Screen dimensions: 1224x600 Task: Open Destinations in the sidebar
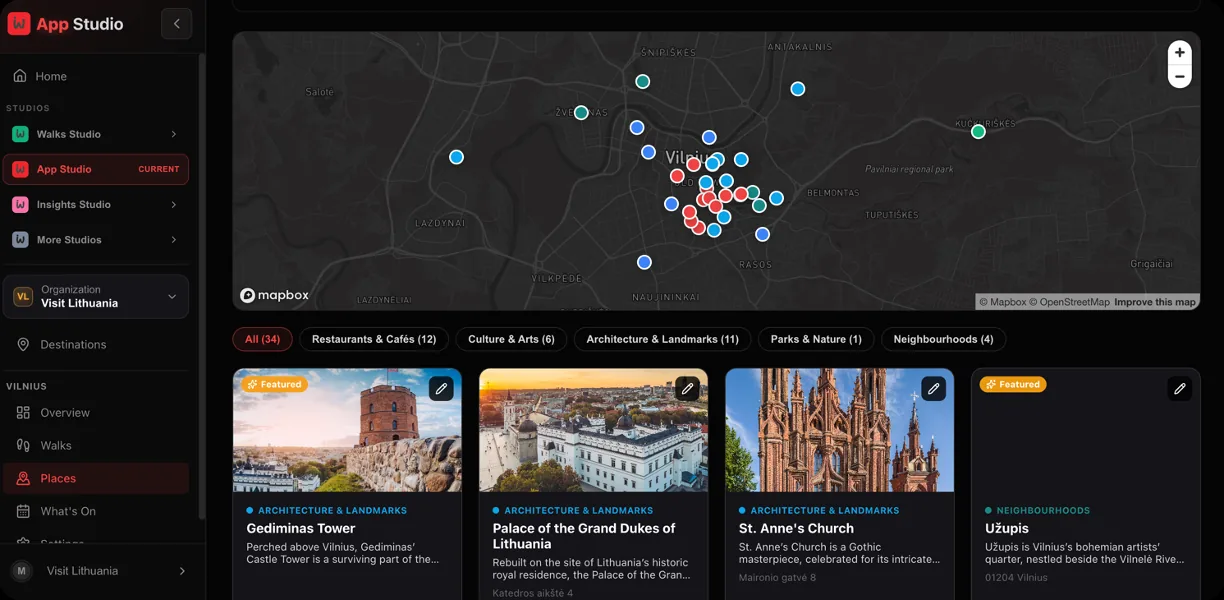pos(96,344)
